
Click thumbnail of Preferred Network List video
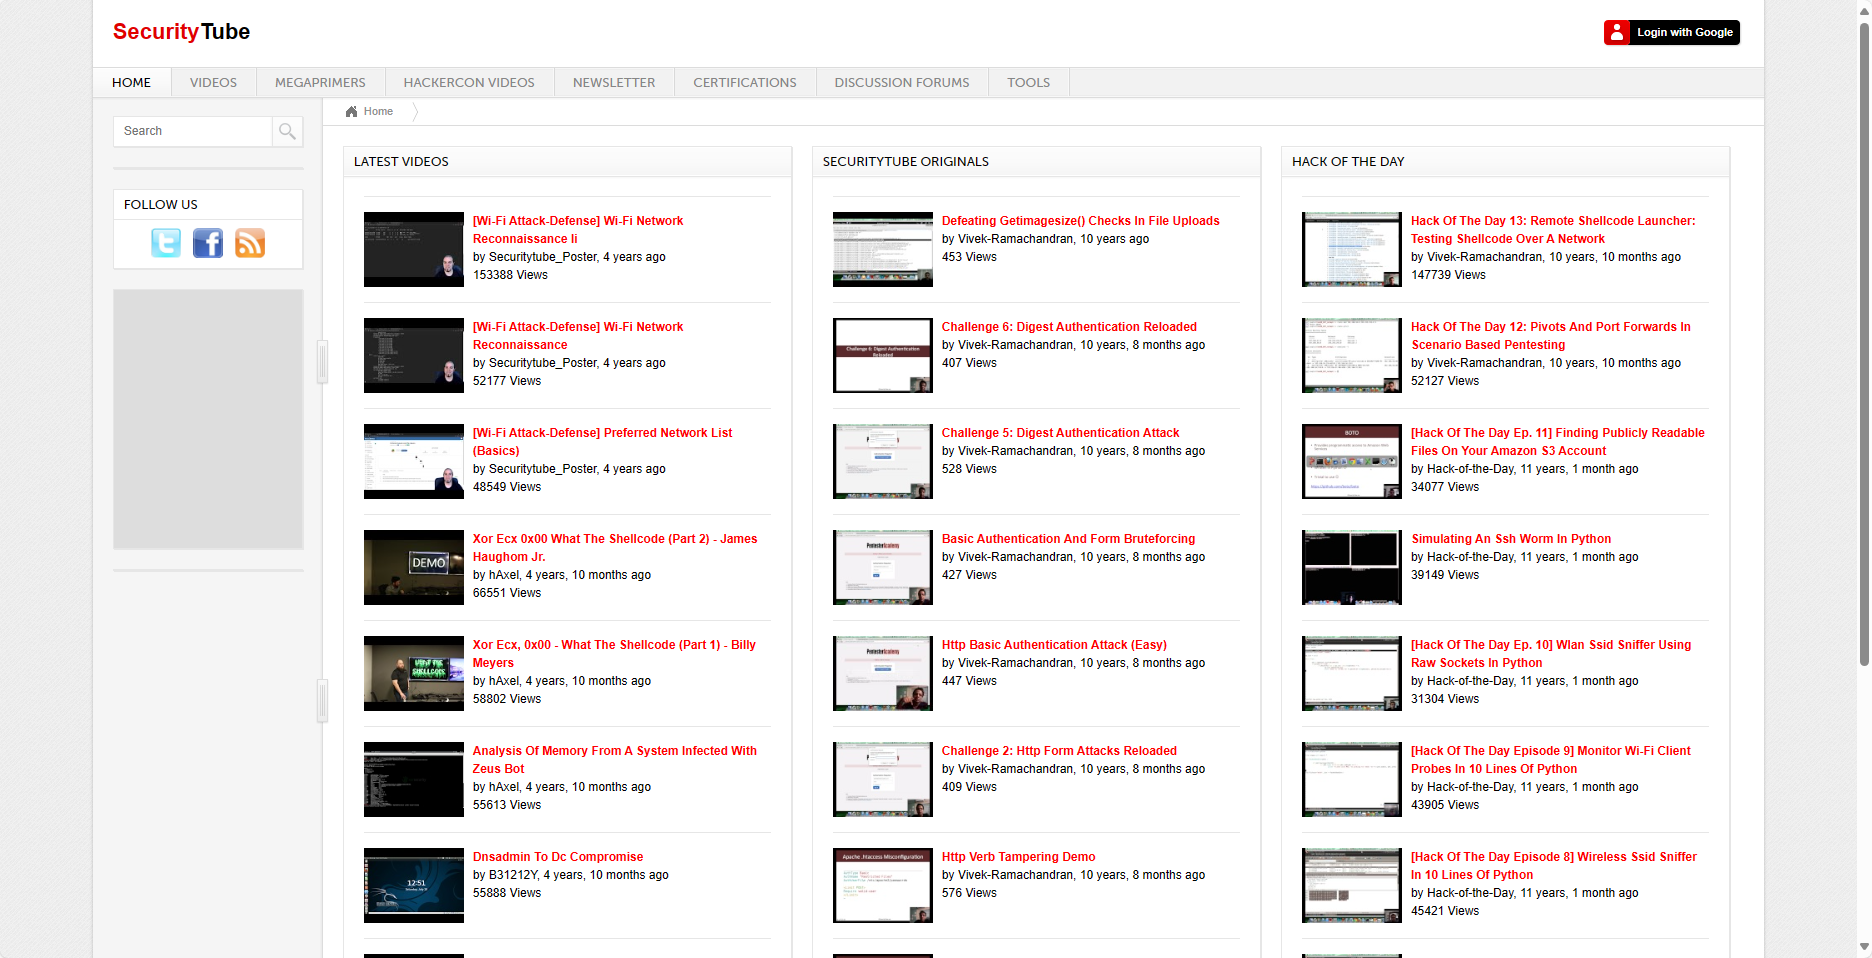(414, 462)
